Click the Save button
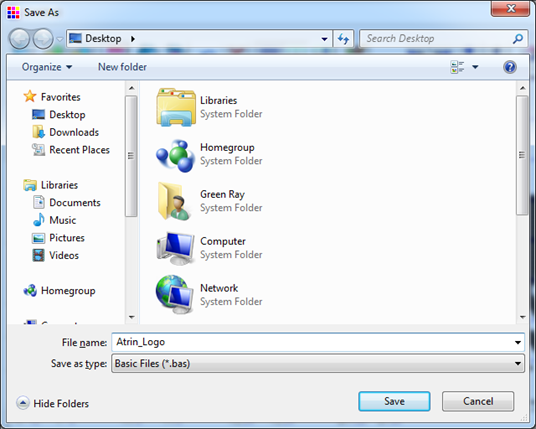Image resolution: width=536 pixels, height=429 pixels. tap(394, 401)
